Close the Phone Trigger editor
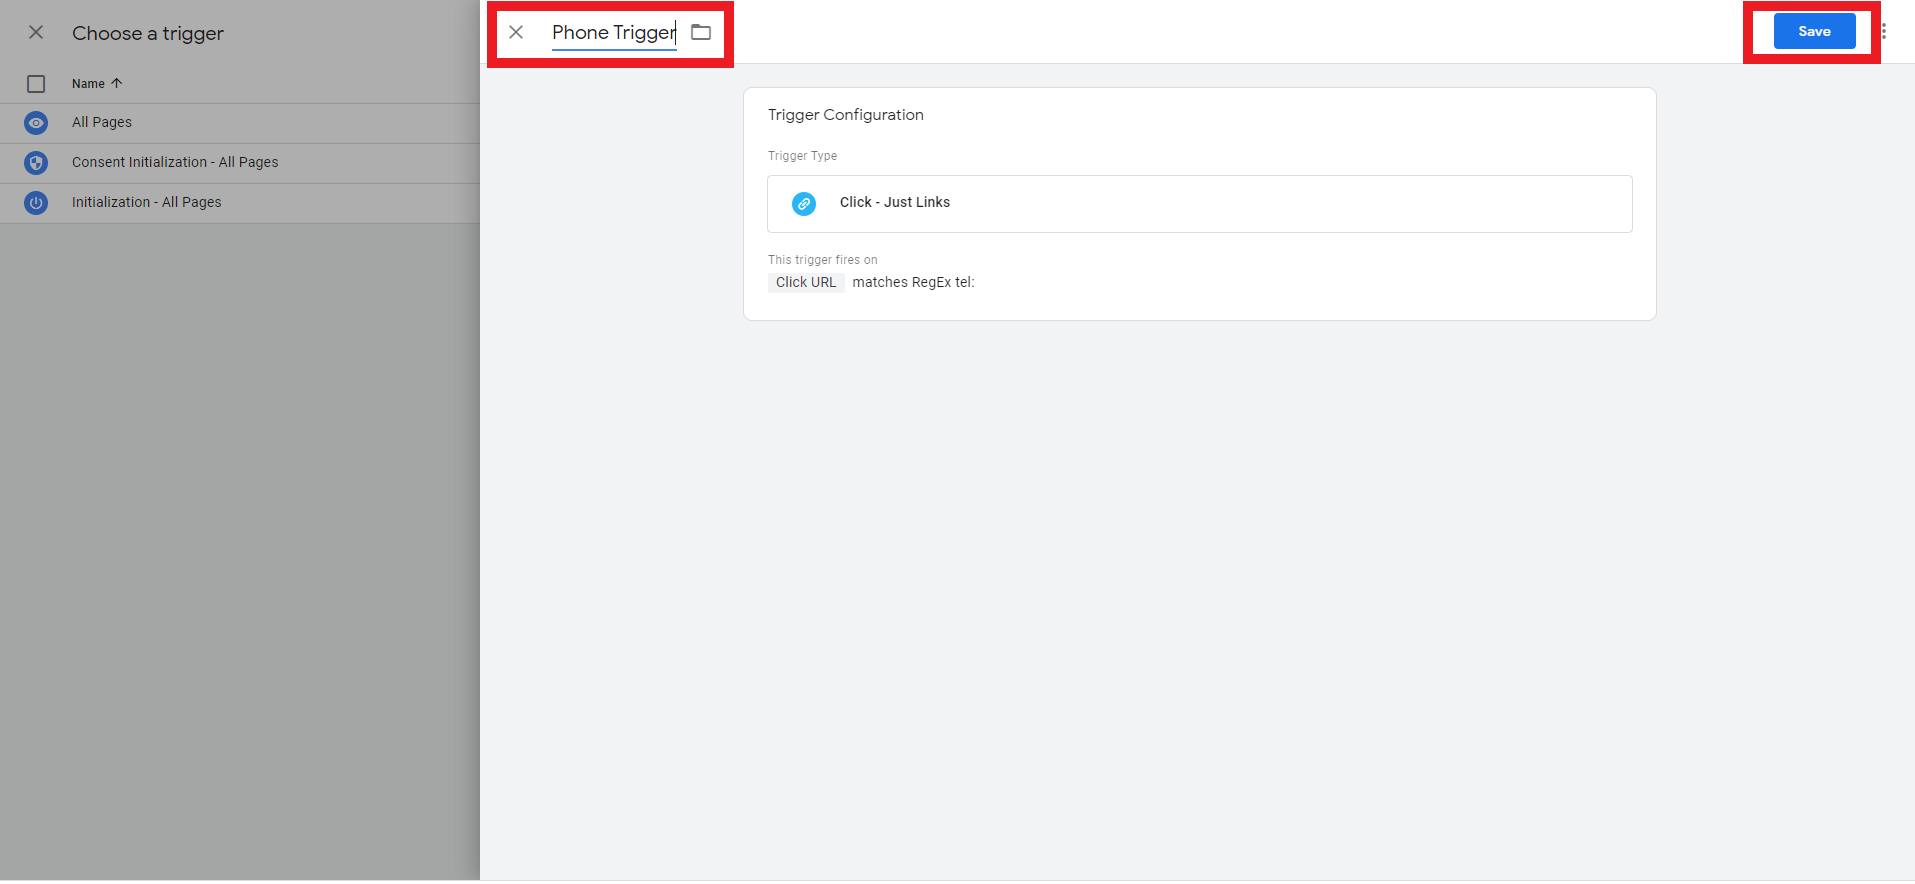 tap(516, 32)
